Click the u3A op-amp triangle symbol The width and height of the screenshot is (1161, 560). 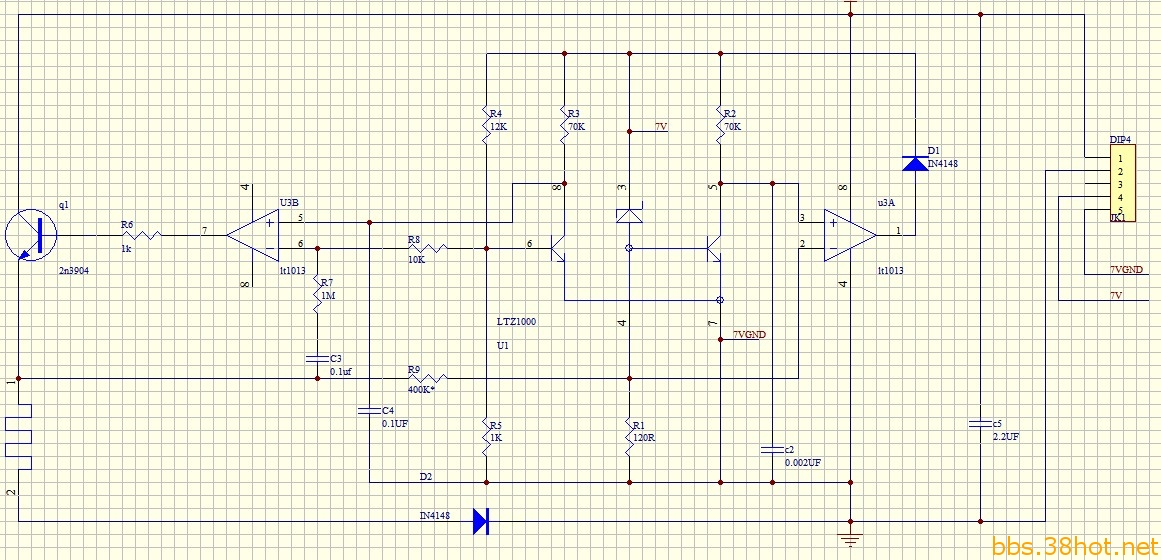click(x=850, y=235)
